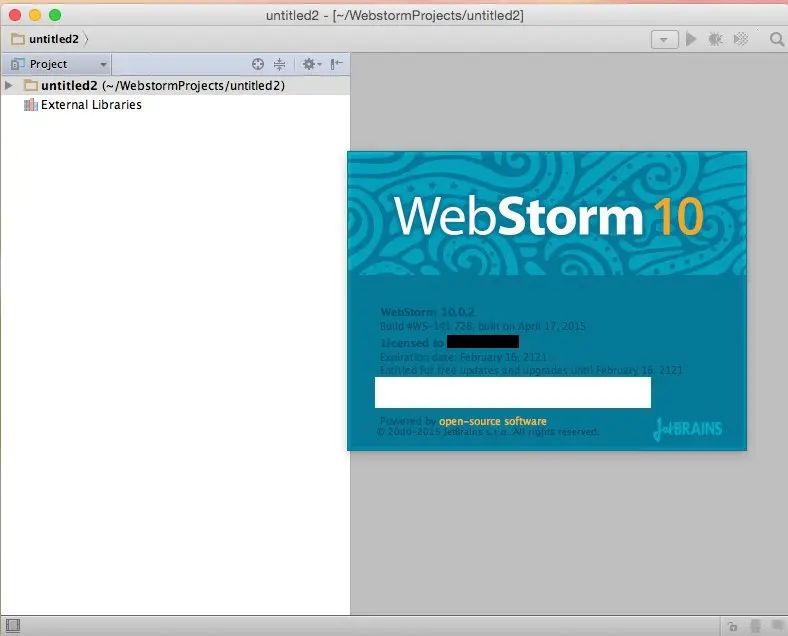
Task: Click "WebStorm 10.0.2" version text
Action: [x=428, y=312]
